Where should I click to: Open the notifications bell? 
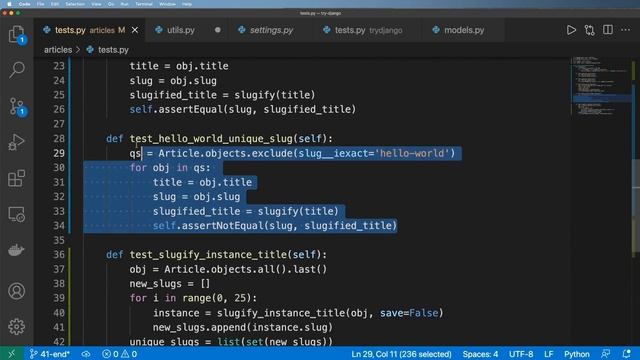click(627, 354)
